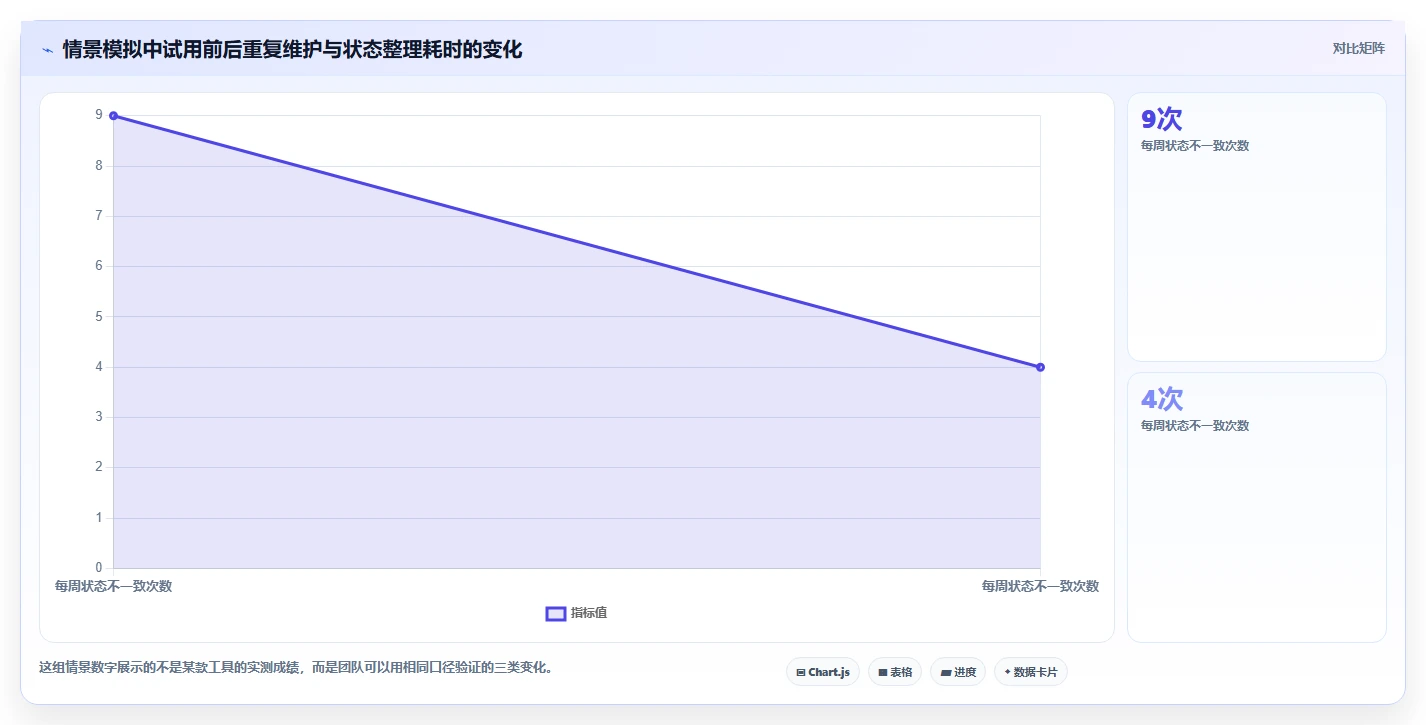1426x725 pixels.
Task: Click the 每周状态不一致次数 caption under 9次
Action: point(1195,146)
